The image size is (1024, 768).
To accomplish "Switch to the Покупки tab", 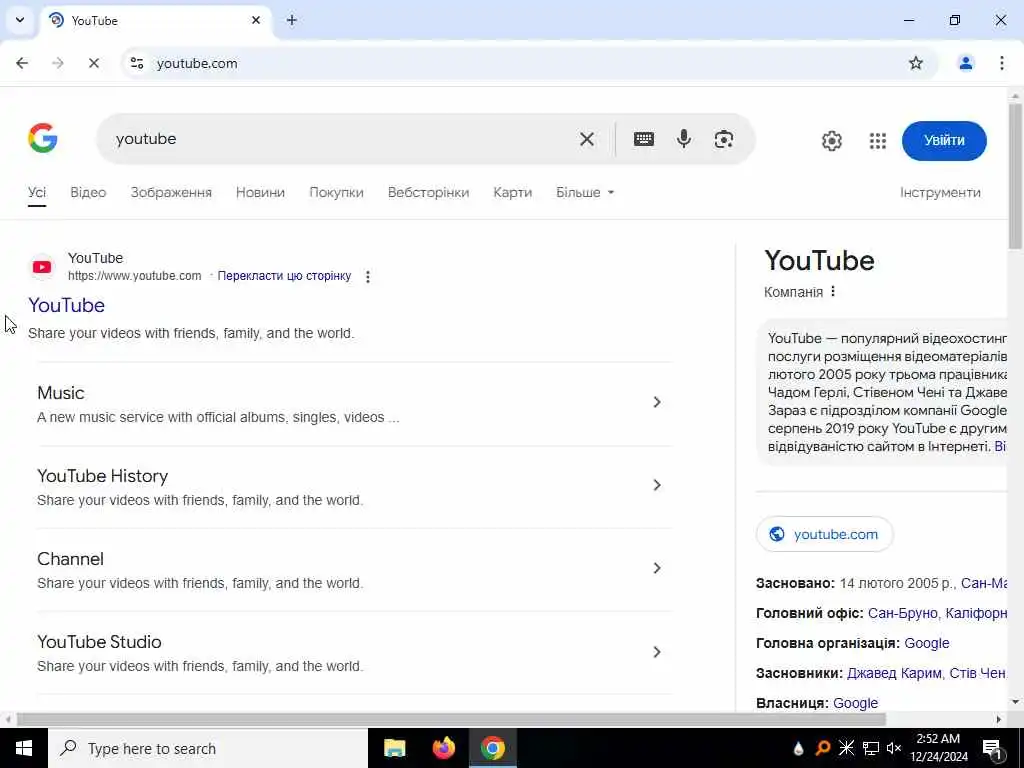I will 336,193.
